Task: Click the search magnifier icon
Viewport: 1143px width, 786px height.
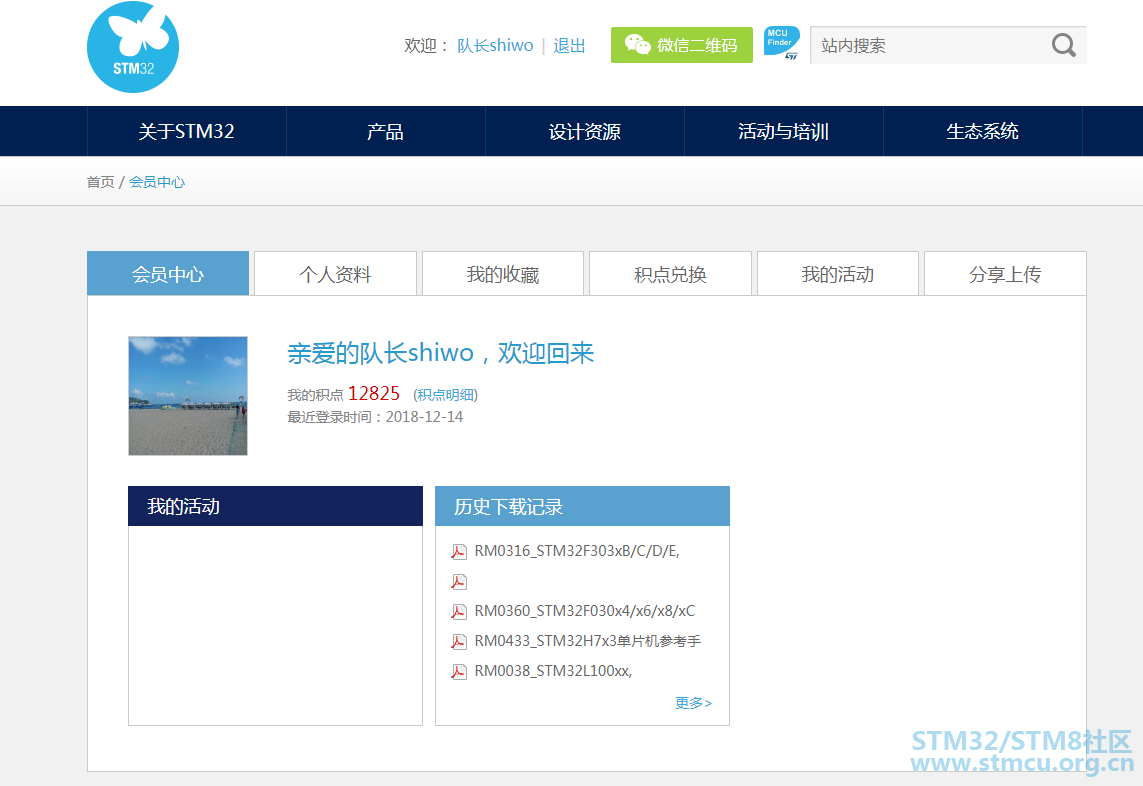Action: coord(1064,45)
